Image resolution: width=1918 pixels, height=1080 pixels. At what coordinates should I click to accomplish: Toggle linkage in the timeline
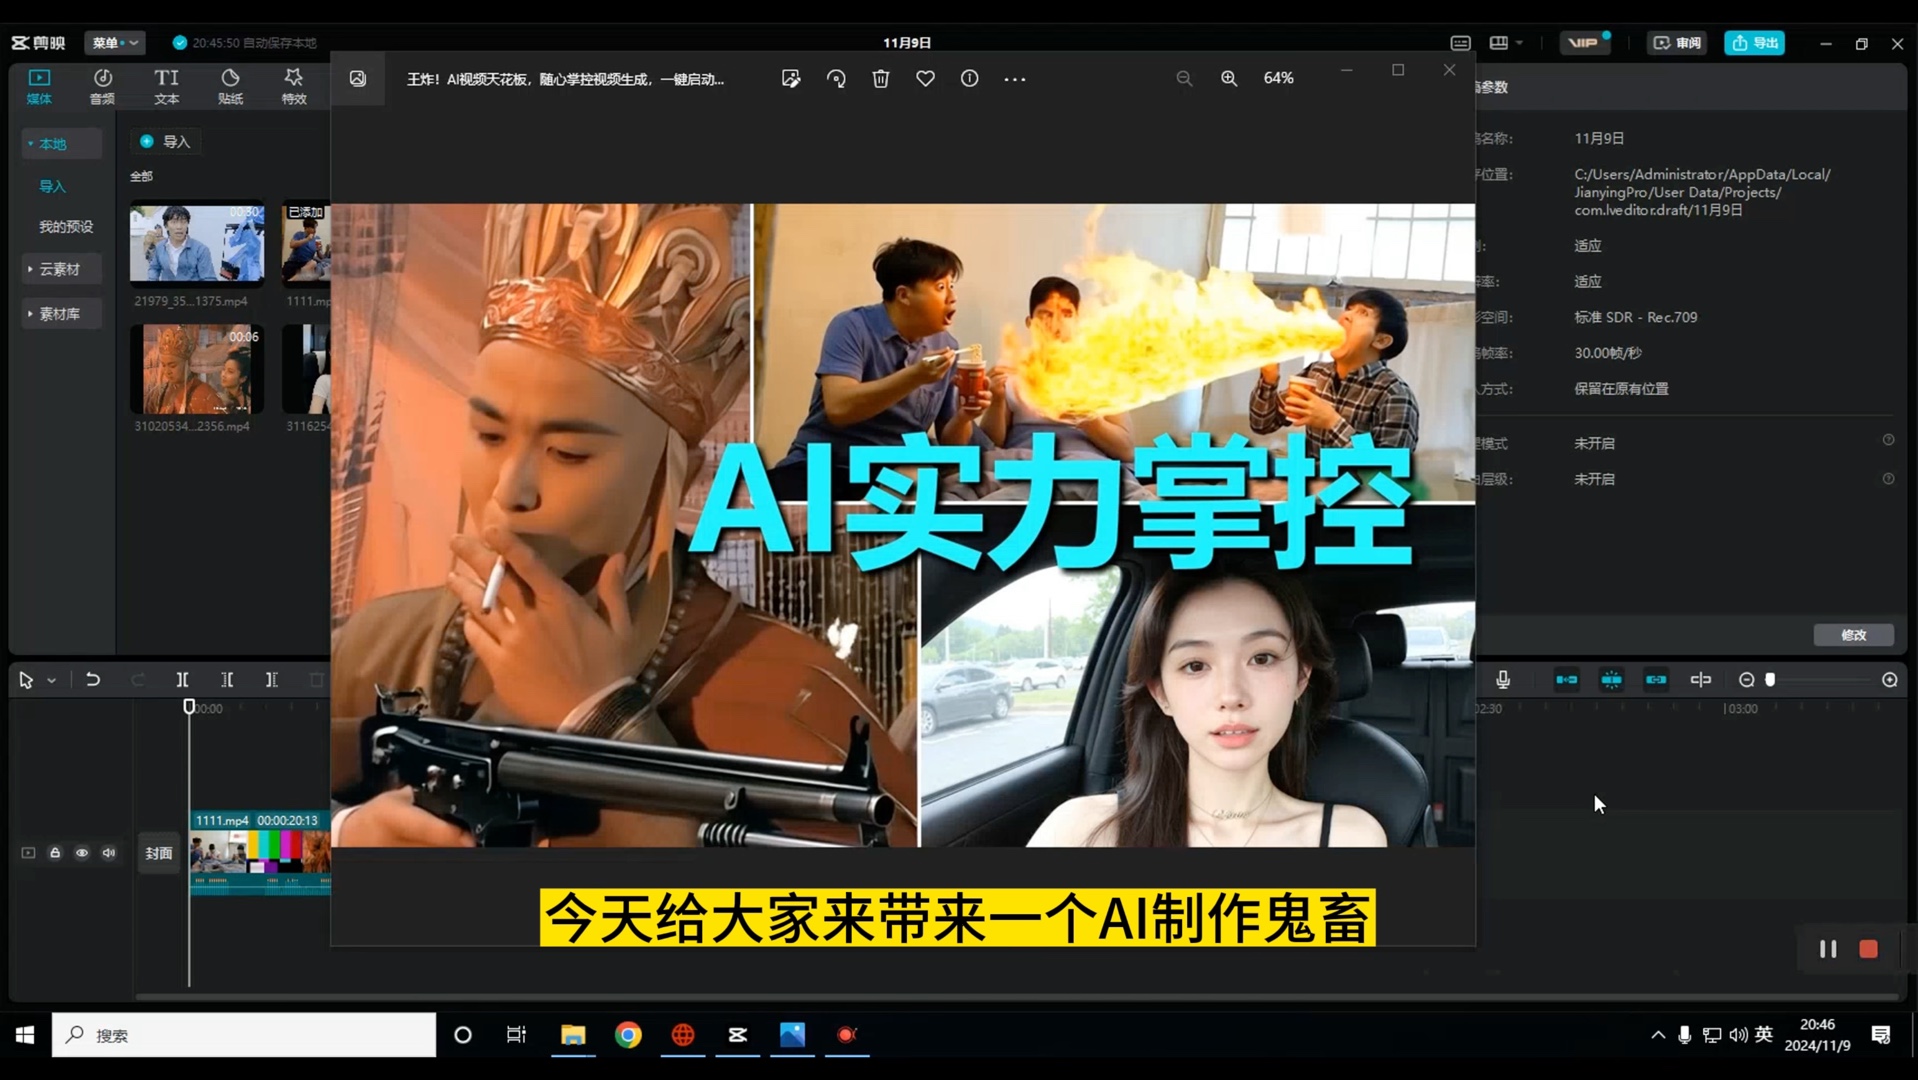pos(1656,680)
